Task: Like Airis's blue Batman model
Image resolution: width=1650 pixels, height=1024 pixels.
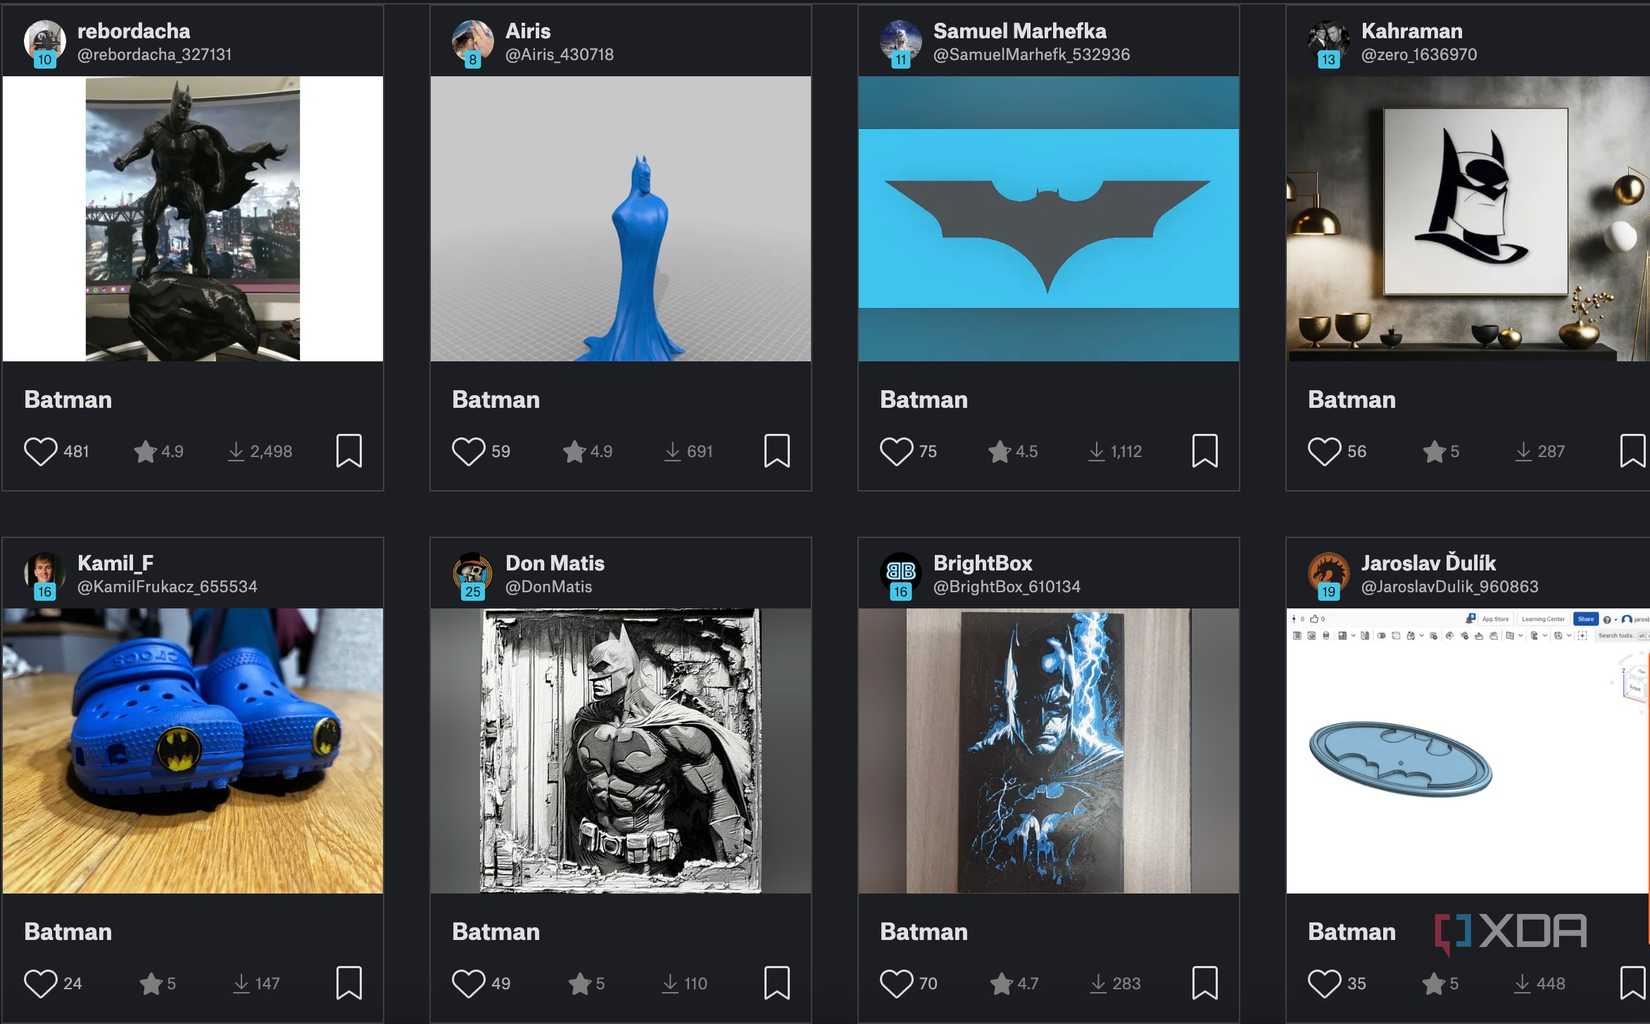Action: (x=469, y=452)
